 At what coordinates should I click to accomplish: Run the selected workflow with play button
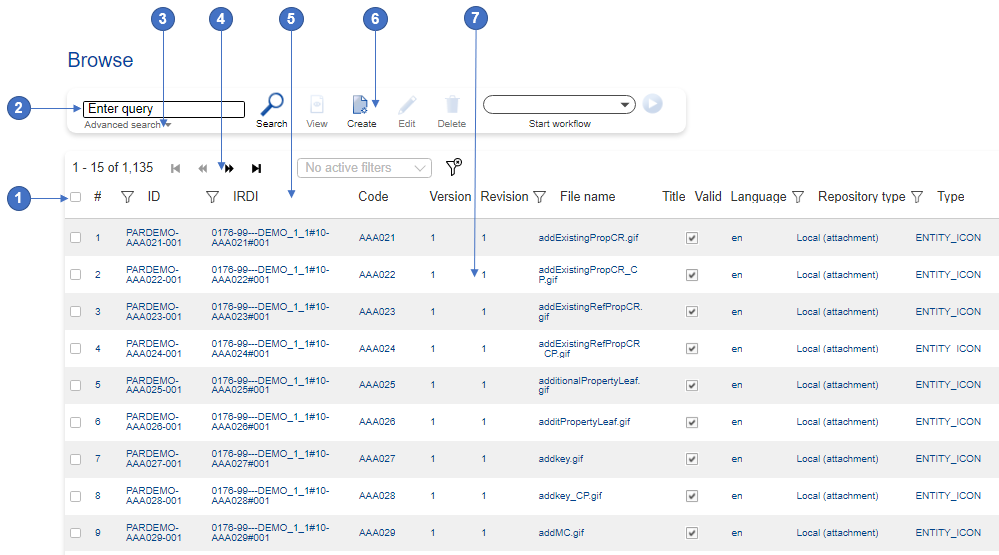pyautogui.click(x=652, y=104)
